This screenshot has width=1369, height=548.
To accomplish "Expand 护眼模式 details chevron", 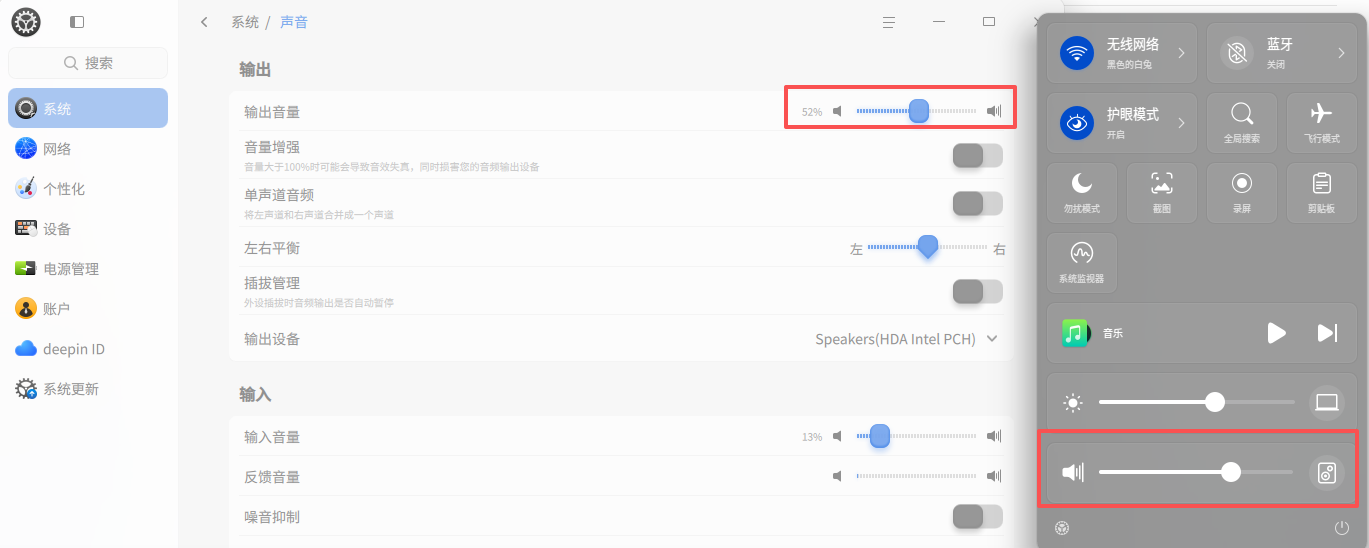I will point(1182,123).
